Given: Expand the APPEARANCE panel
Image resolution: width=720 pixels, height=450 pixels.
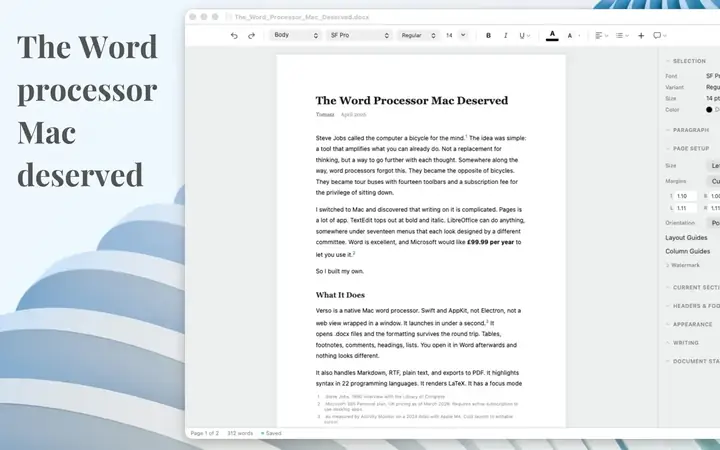Looking at the screenshot, I should (x=689, y=324).
